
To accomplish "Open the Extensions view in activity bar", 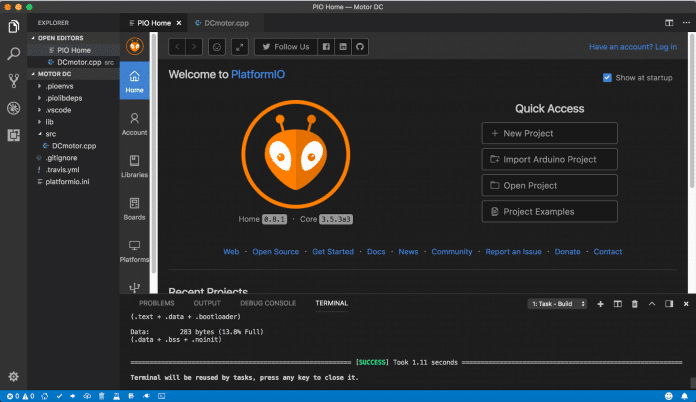I will coord(14,135).
